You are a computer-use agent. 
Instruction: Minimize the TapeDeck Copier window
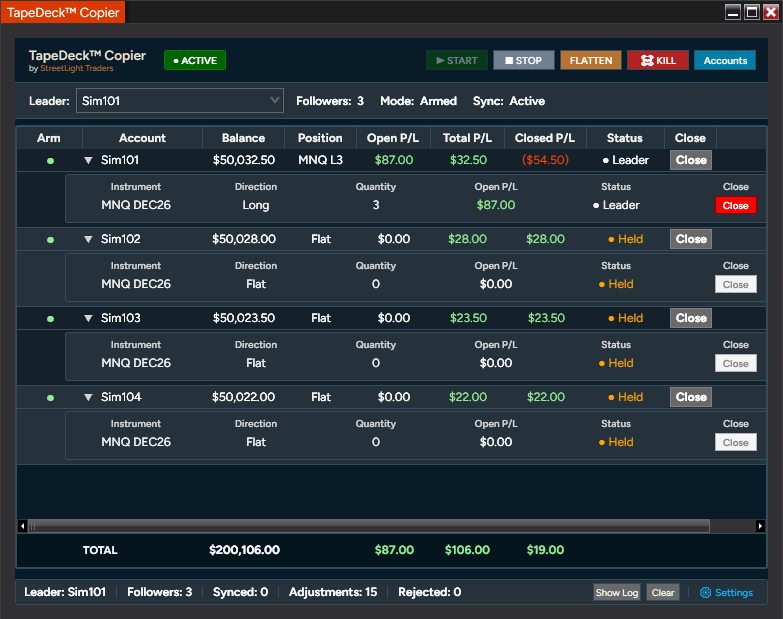point(733,12)
